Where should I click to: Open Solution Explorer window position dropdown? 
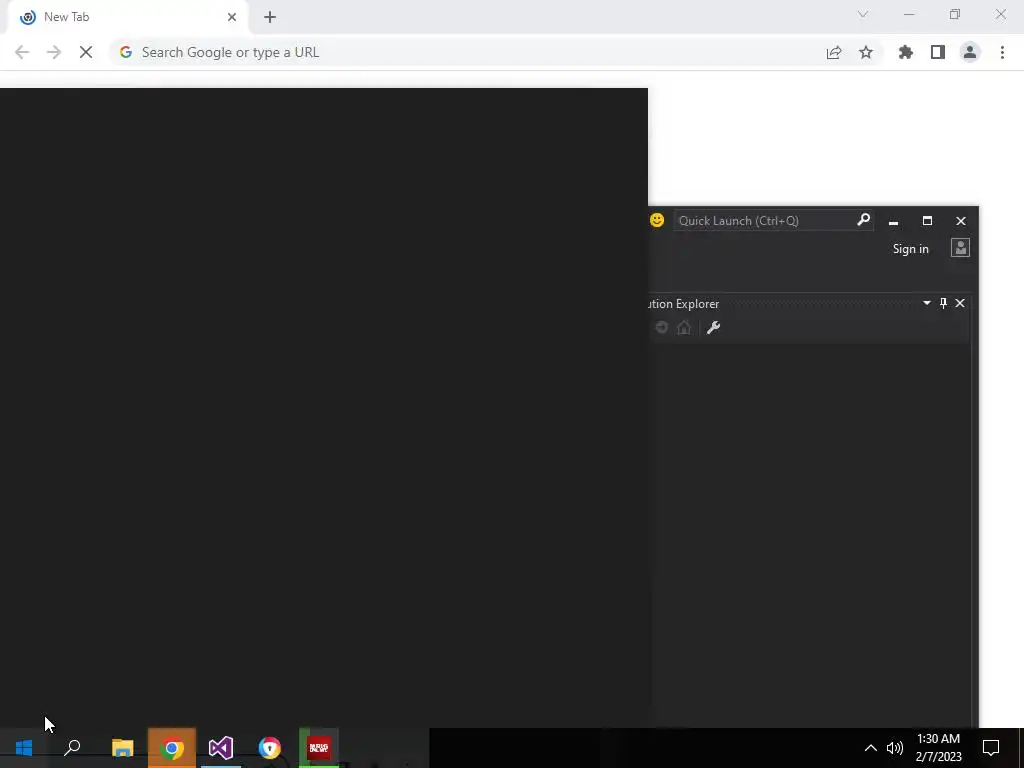click(927, 303)
